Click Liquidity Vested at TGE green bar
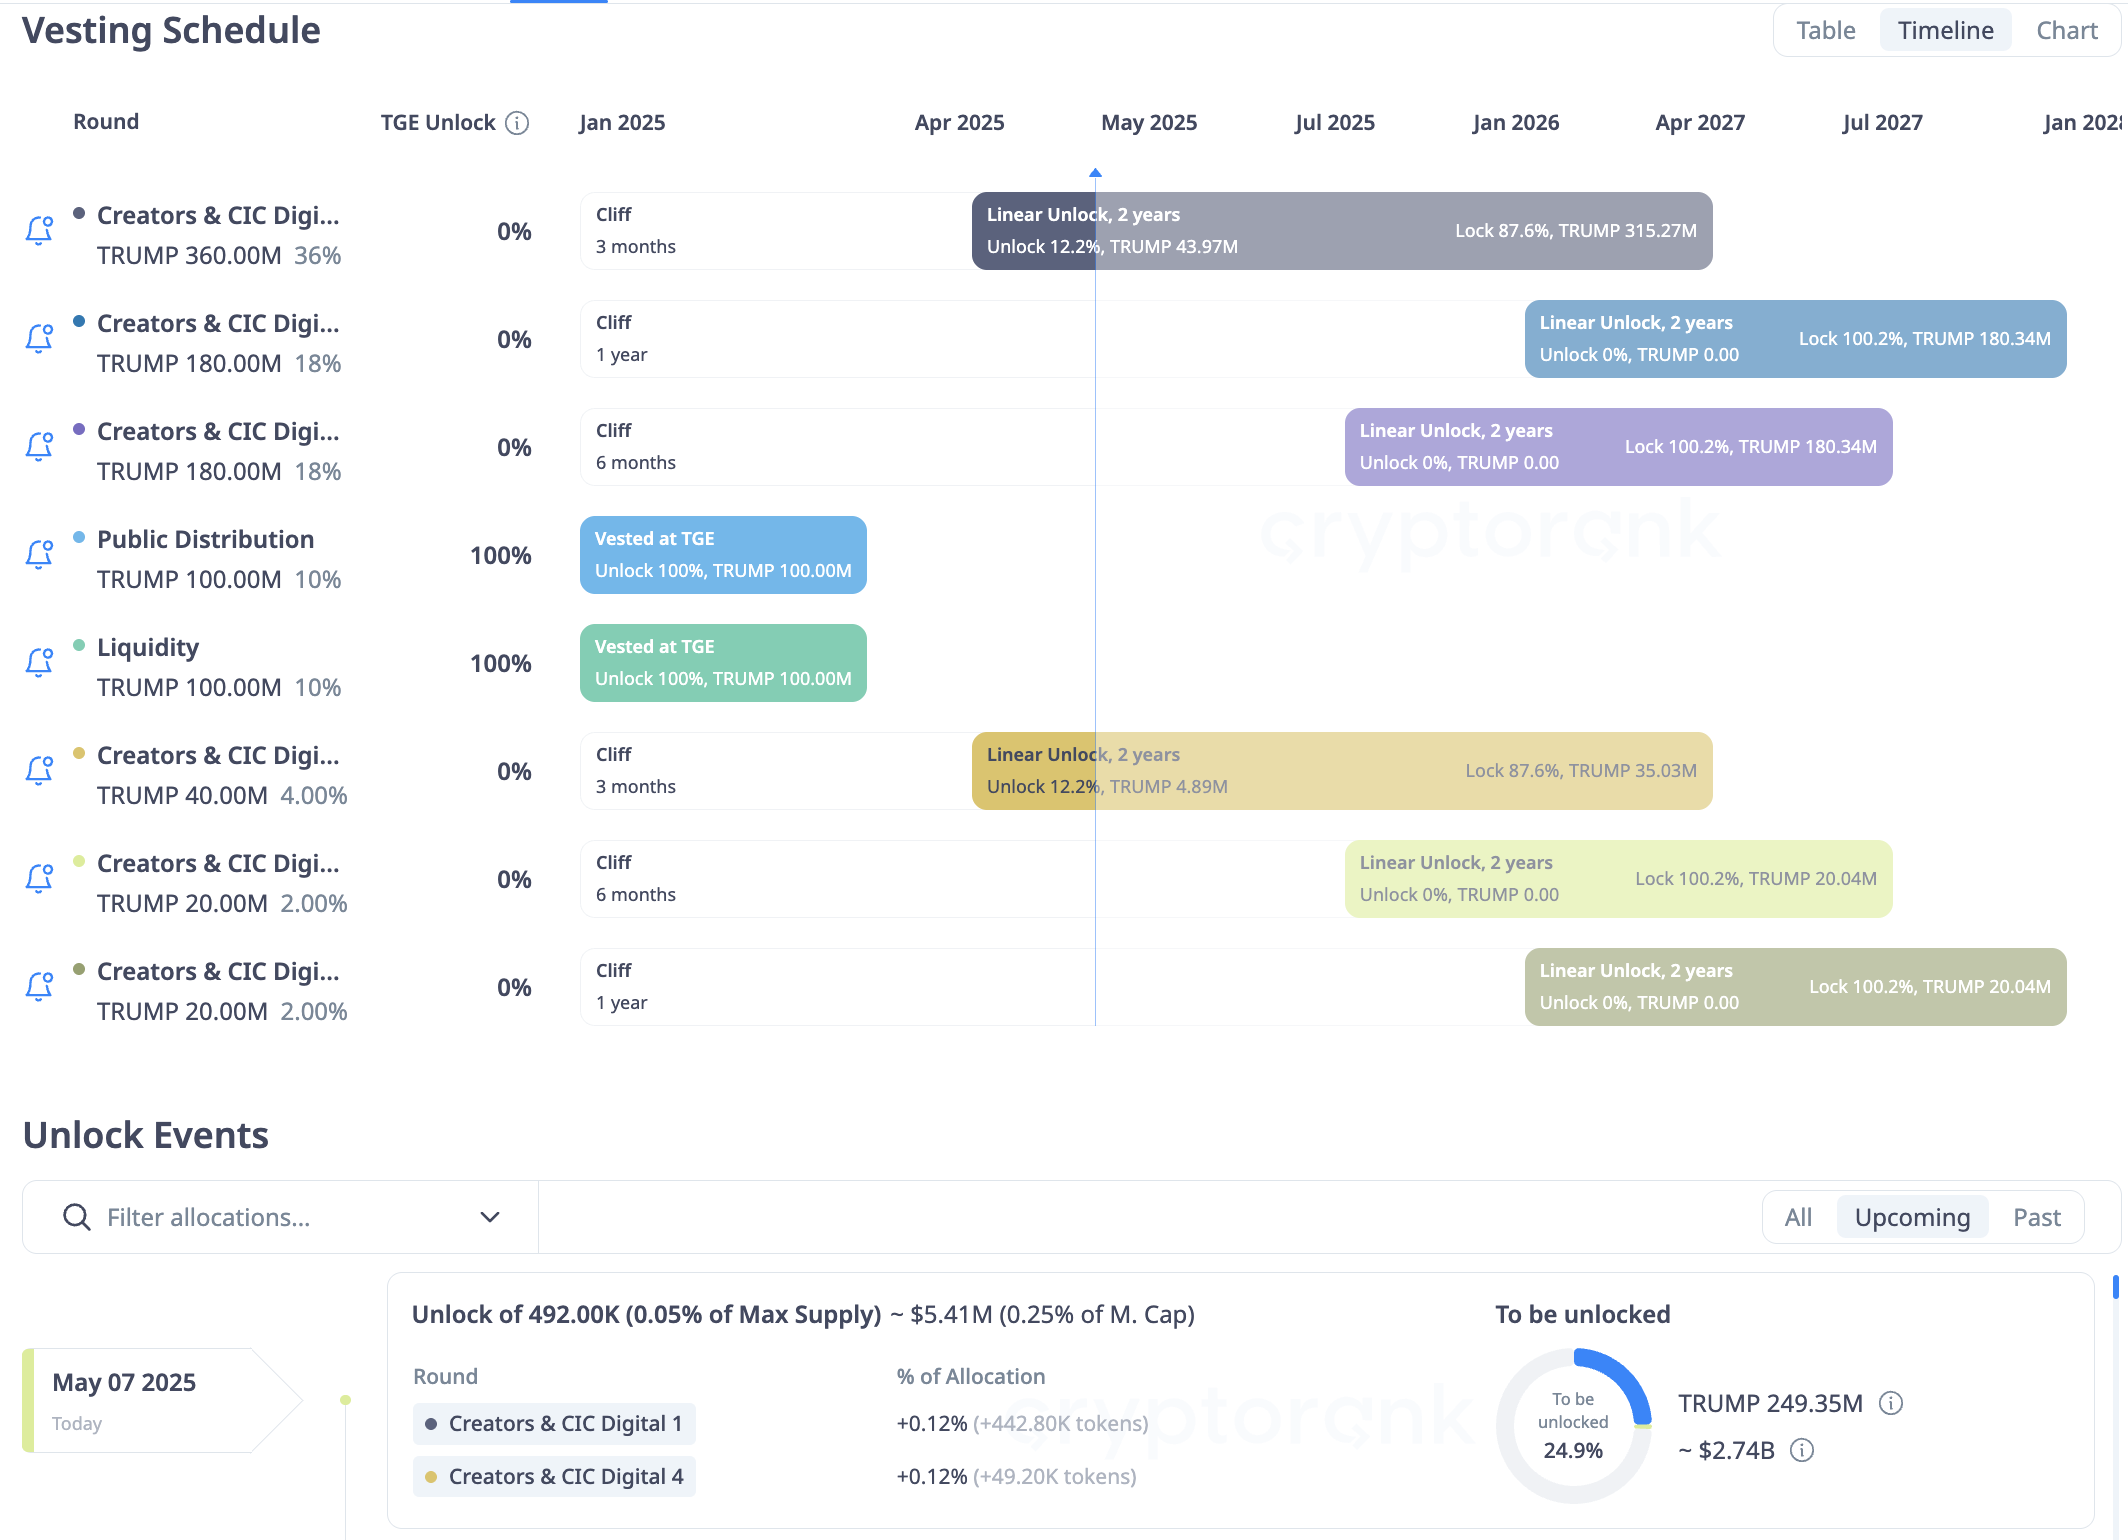Viewport: 2128px width, 1540px height. [723, 663]
